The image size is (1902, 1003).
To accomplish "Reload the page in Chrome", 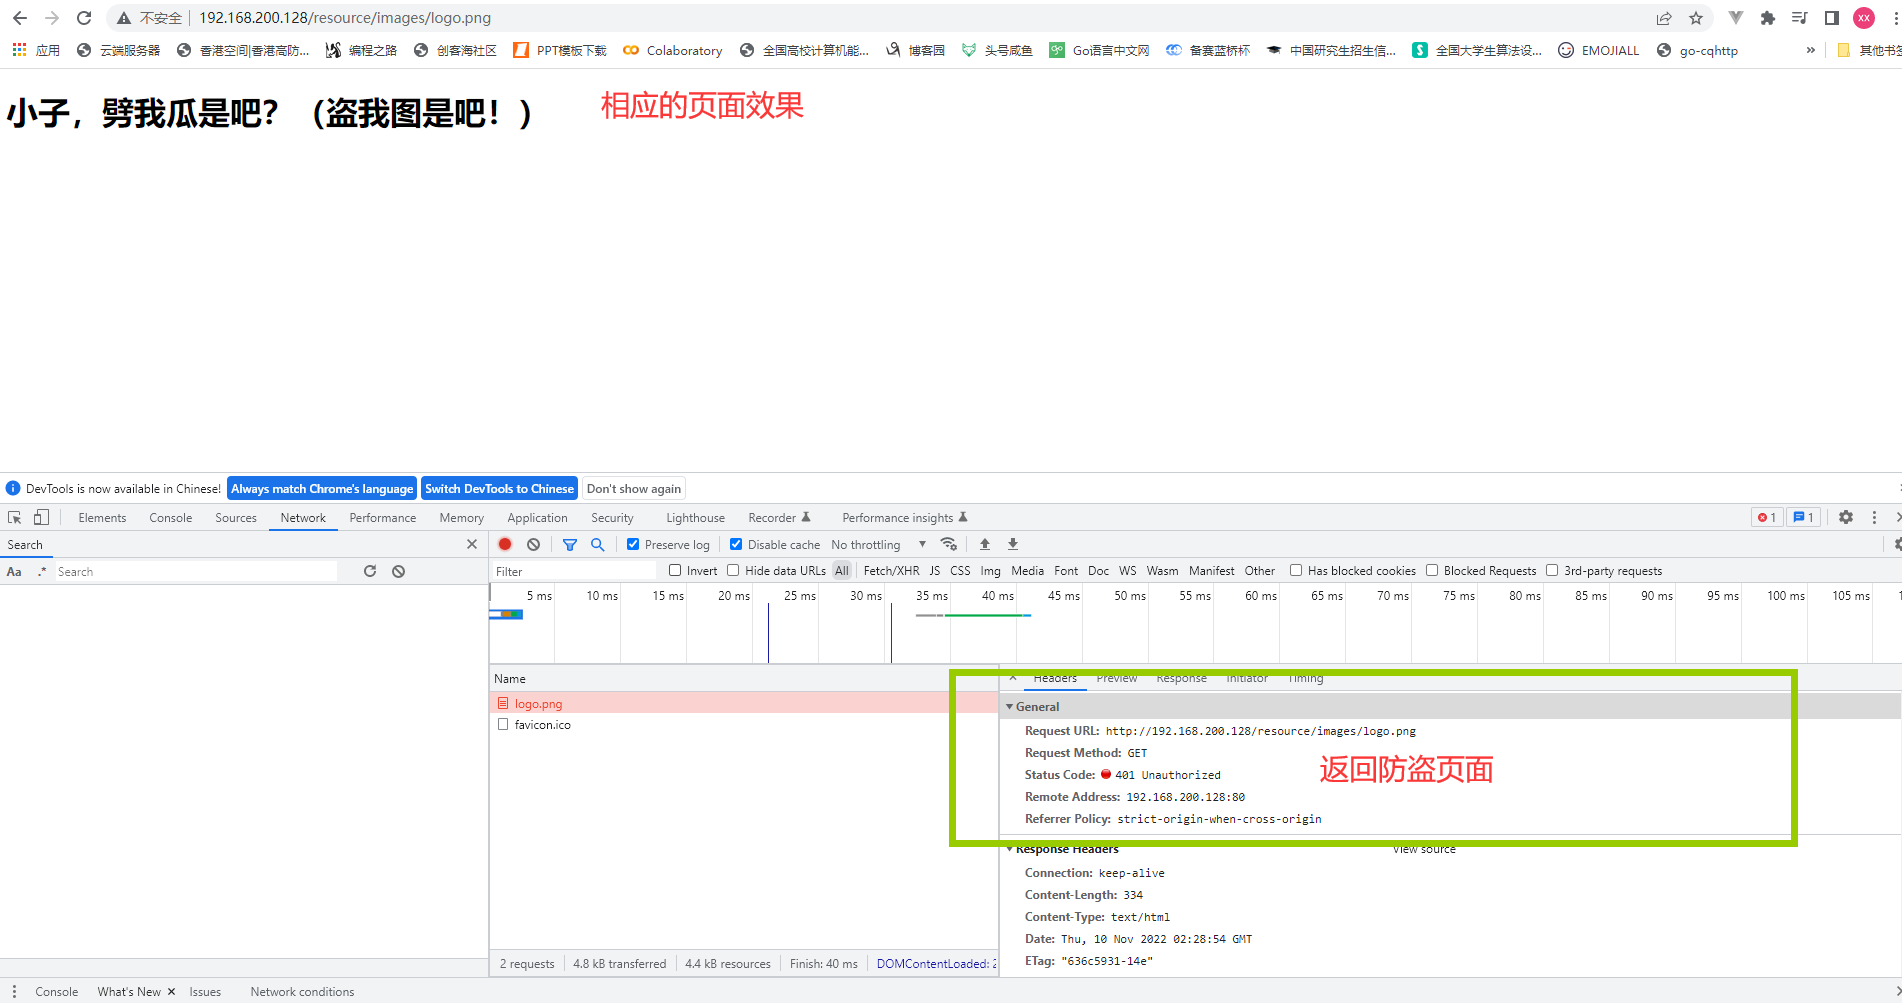I will point(84,18).
